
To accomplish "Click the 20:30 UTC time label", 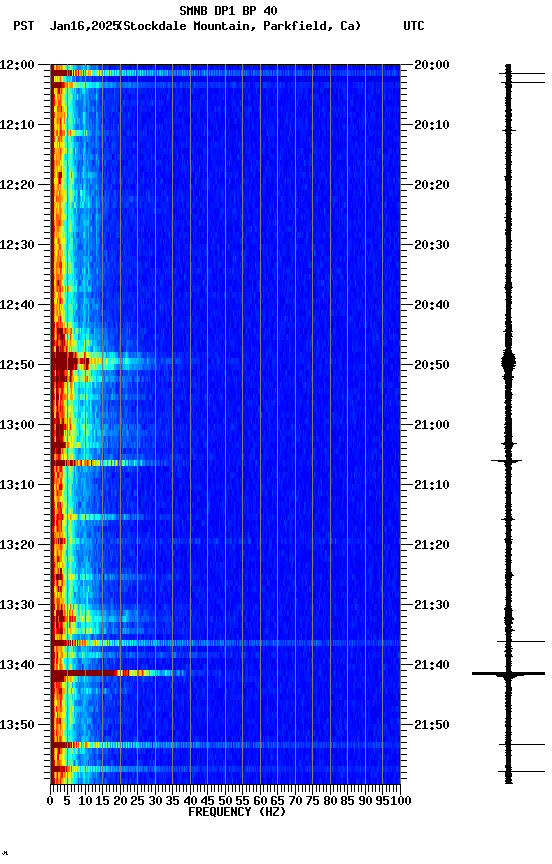I will pyautogui.click(x=432, y=245).
